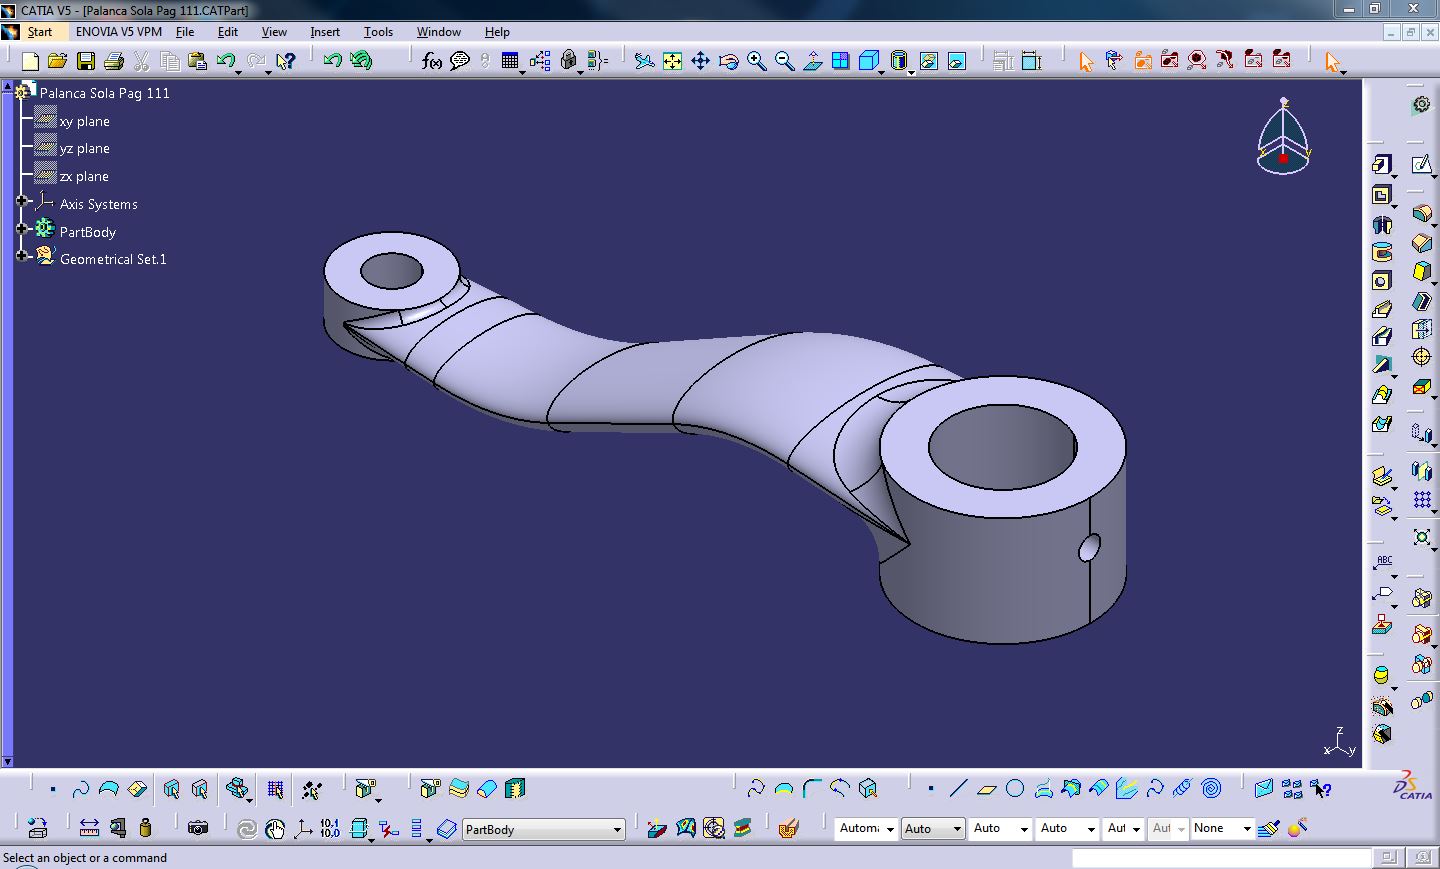Click the Fly Mode airplane icon
The image size is (1440, 869).
coord(644,61)
